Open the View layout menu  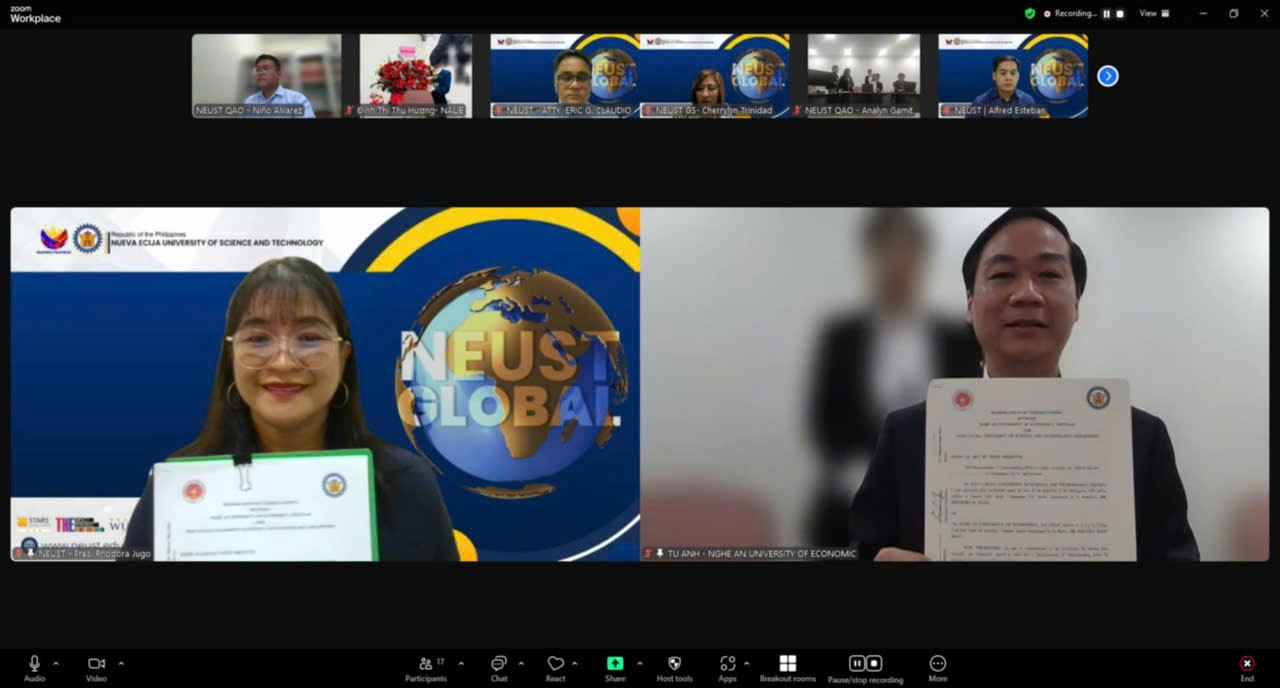1154,13
